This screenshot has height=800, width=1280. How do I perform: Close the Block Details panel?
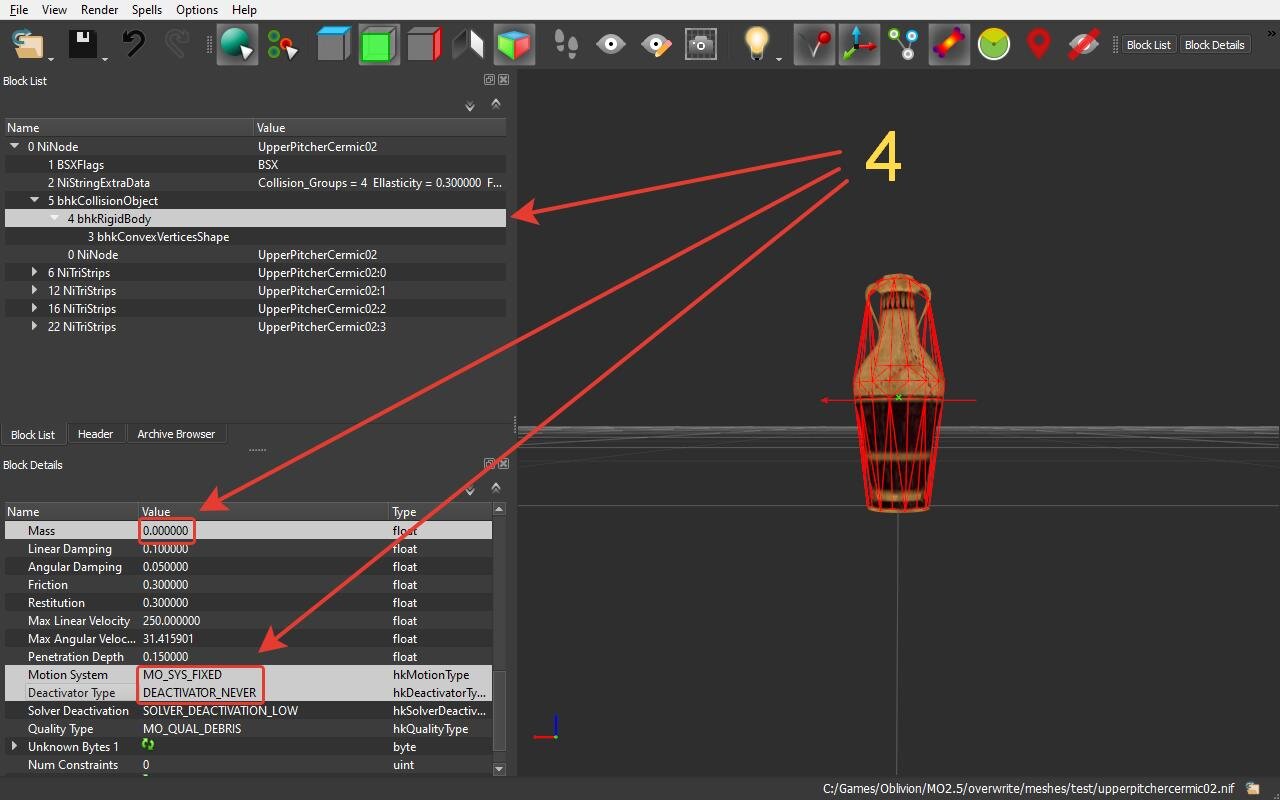pyautogui.click(x=503, y=464)
